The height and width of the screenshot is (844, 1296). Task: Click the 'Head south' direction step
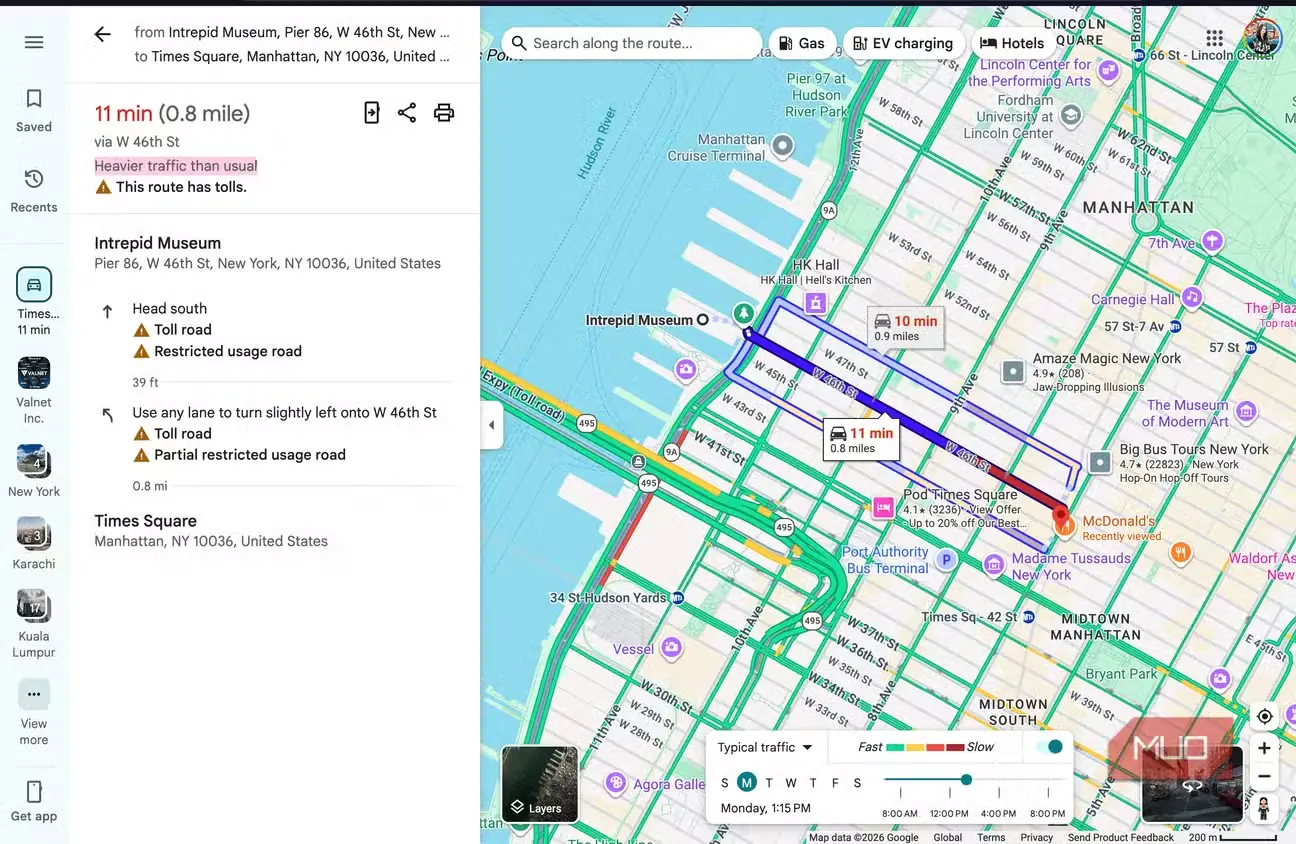(x=170, y=309)
